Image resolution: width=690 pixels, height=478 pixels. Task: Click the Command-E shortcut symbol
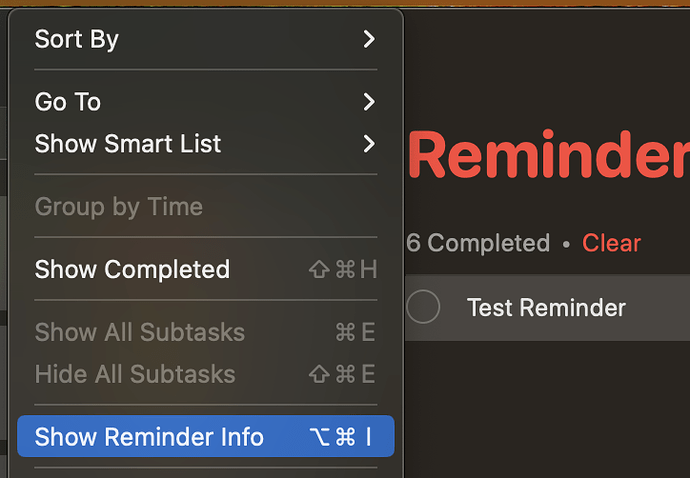tap(355, 332)
